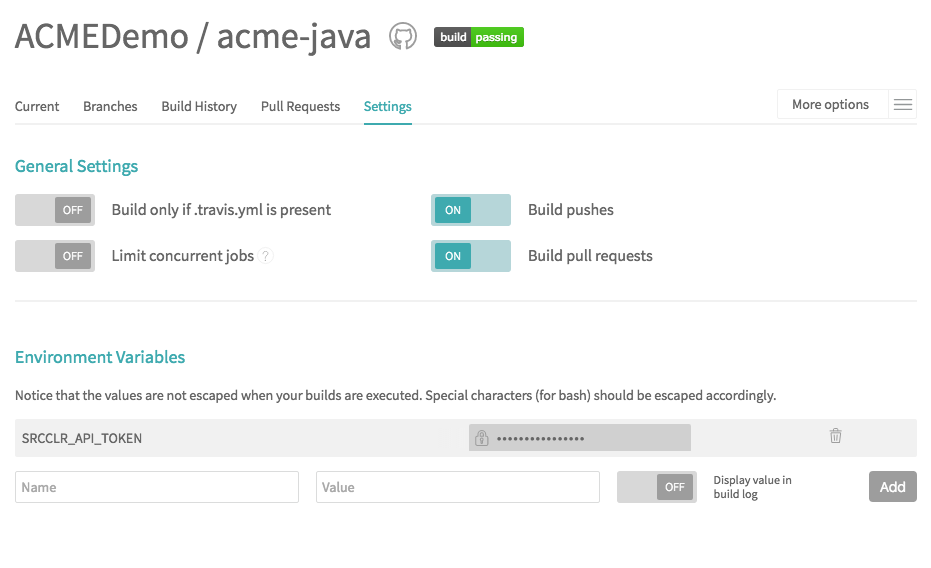931x568 pixels.
Task: Click the Build pushes label
Action: pos(571,210)
